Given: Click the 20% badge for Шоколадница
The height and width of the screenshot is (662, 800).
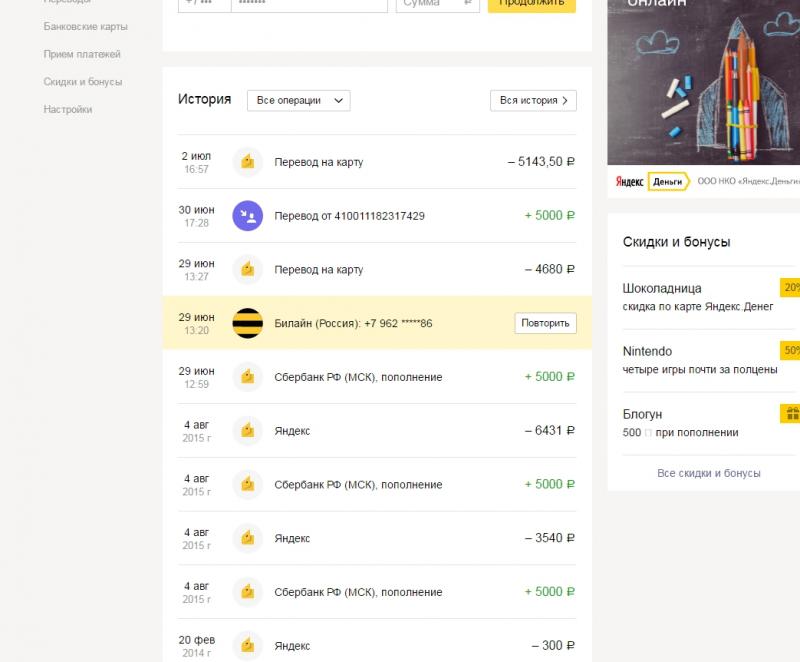Looking at the screenshot, I should pos(790,288).
